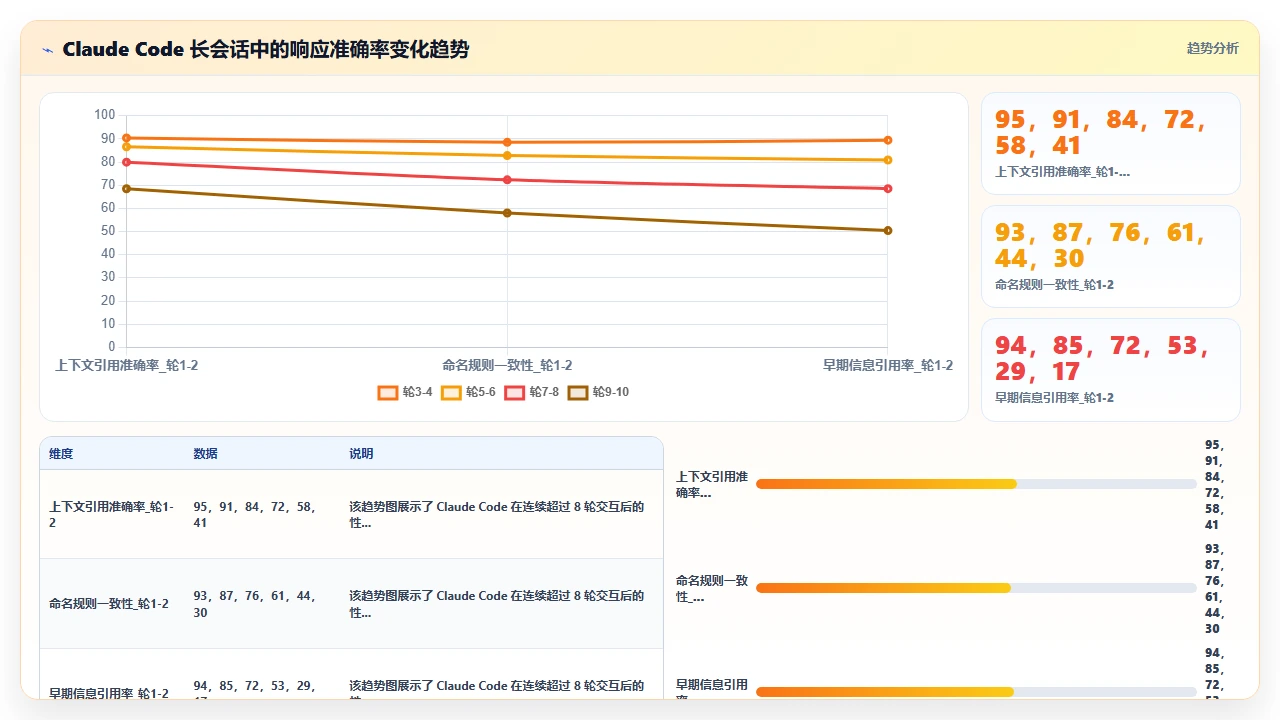Image resolution: width=1280 pixels, height=720 pixels.
Task: Click the chart icon beside the title
Action: [x=47, y=50]
